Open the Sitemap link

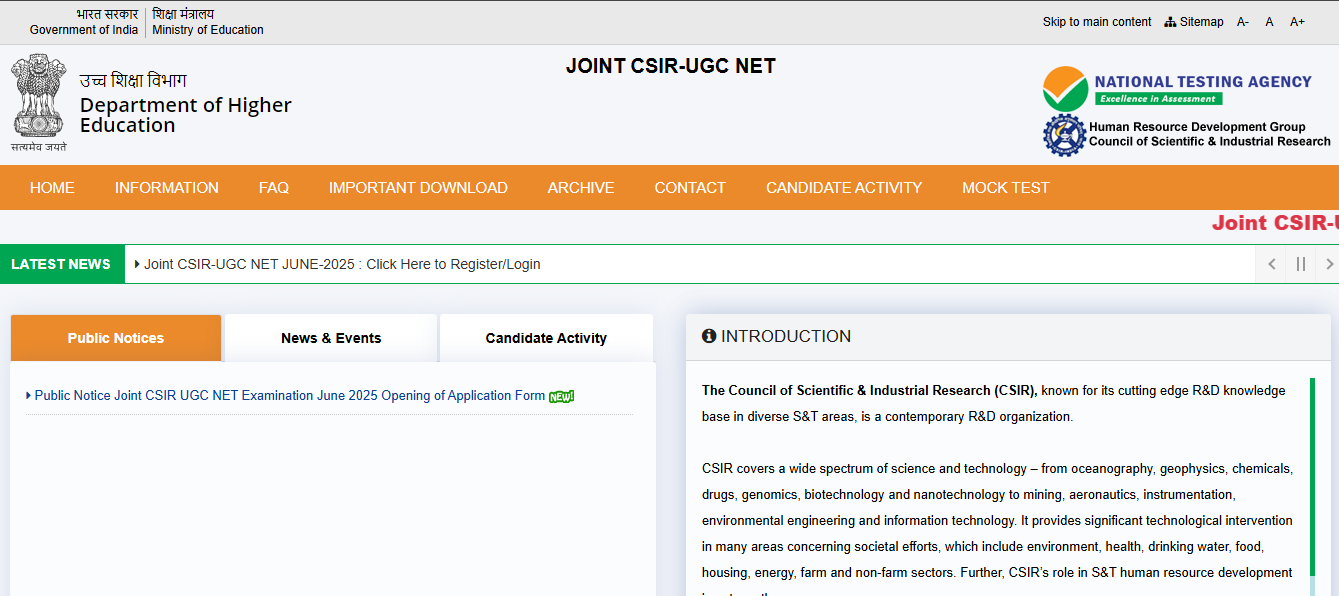click(1201, 22)
